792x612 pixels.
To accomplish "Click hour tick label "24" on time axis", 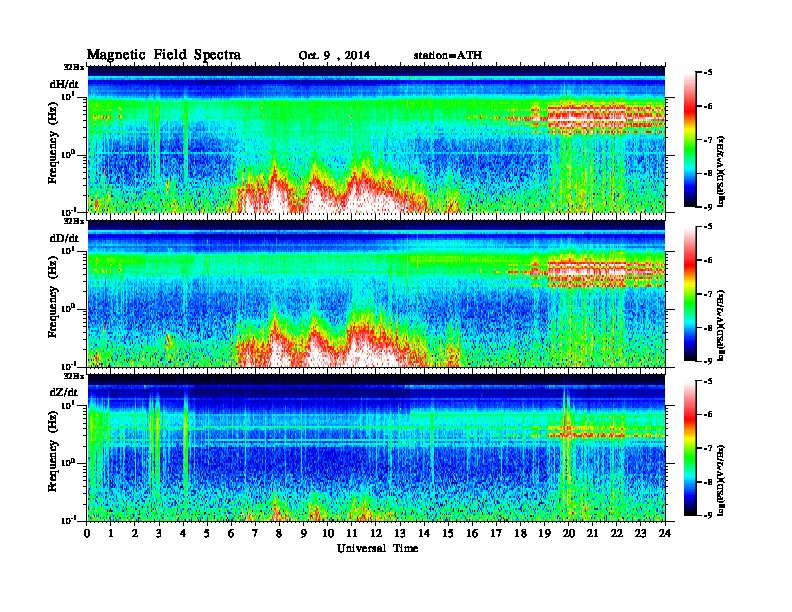I will pyautogui.click(x=665, y=534).
